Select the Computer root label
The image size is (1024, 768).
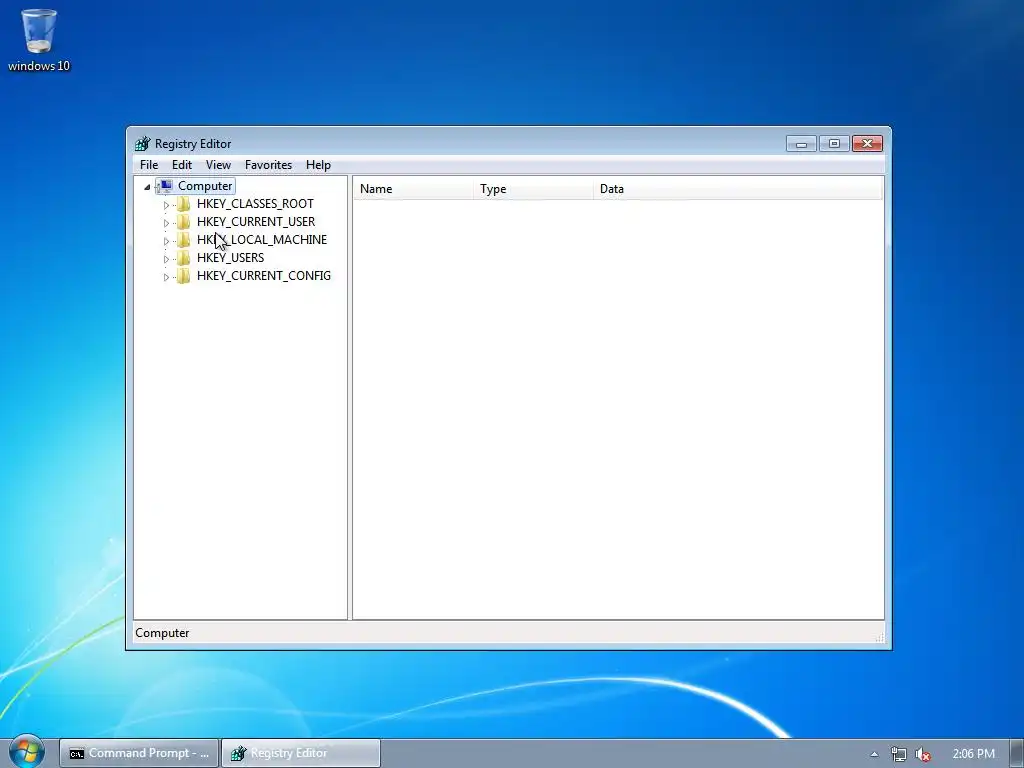point(205,186)
